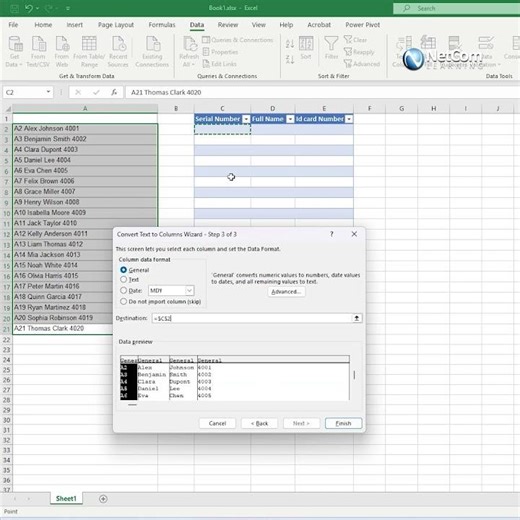Screen dimensions: 520x520
Task: Click cell A5 Daniel Lee 4004
Action: point(85,160)
